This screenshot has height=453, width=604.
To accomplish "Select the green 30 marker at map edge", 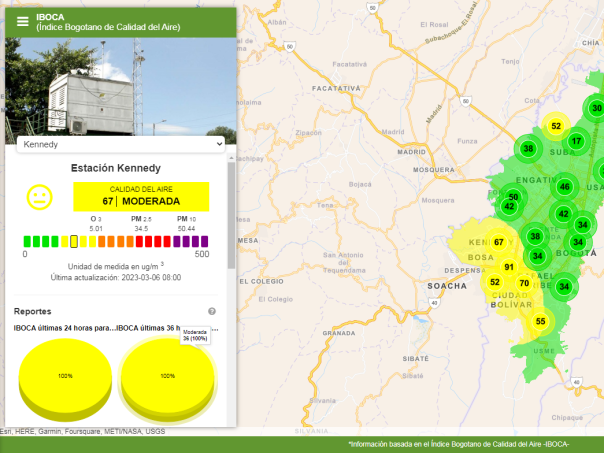I will click(x=596, y=109).
